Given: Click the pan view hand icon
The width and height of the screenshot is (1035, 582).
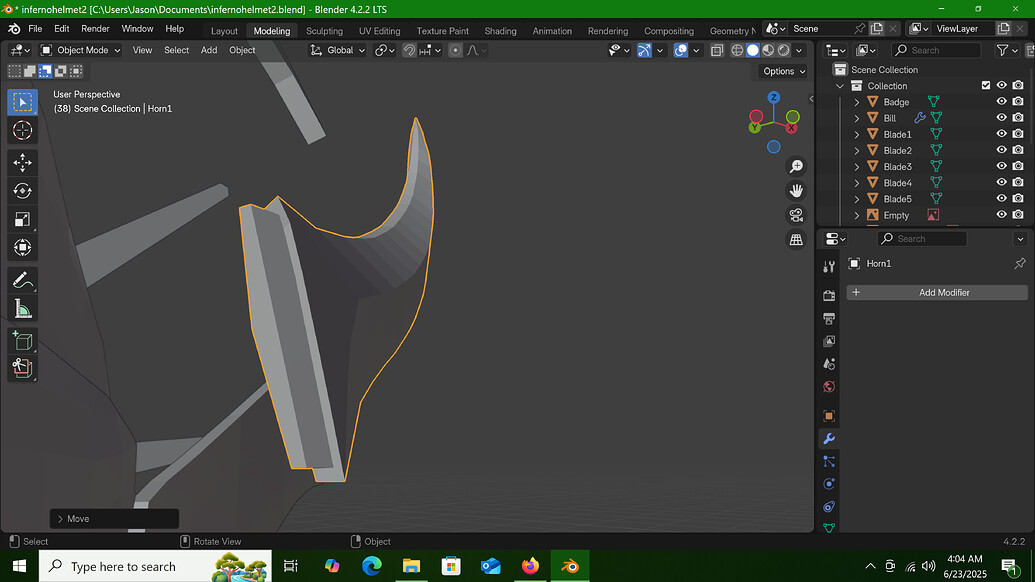Looking at the screenshot, I should point(796,191).
